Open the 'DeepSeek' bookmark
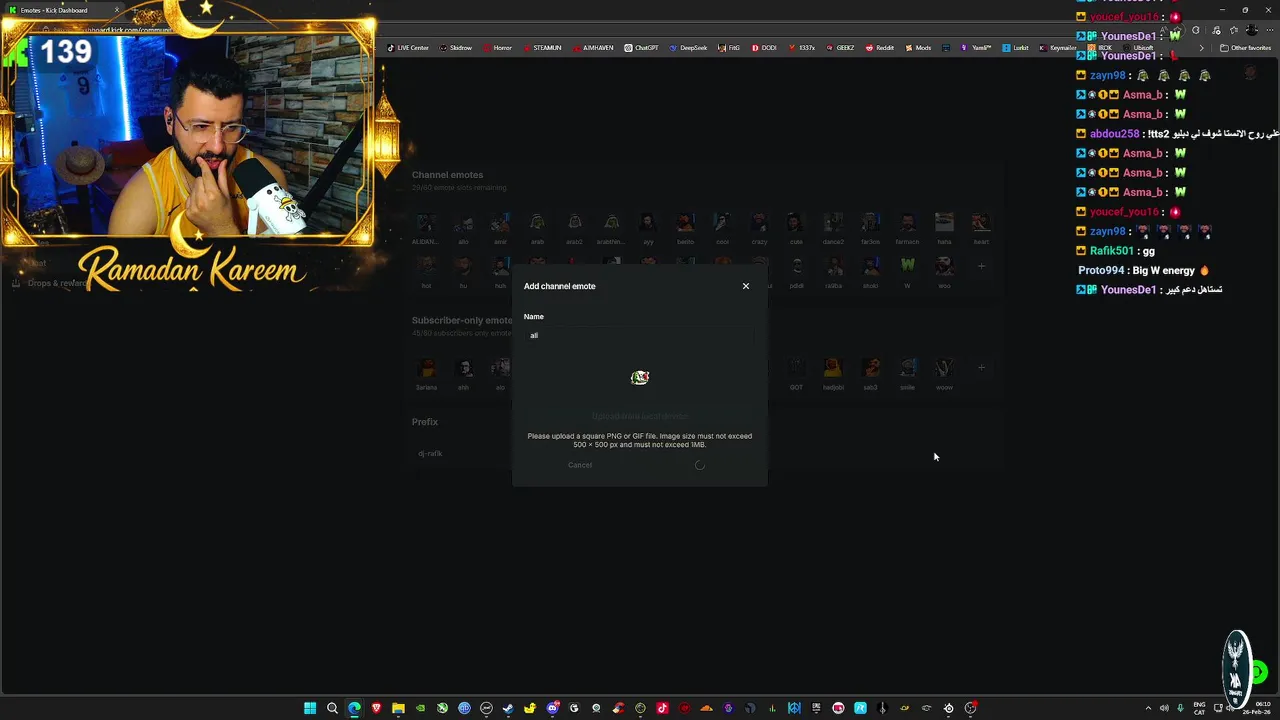Image resolution: width=1280 pixels, height=720 pixels. pos(688,48)
